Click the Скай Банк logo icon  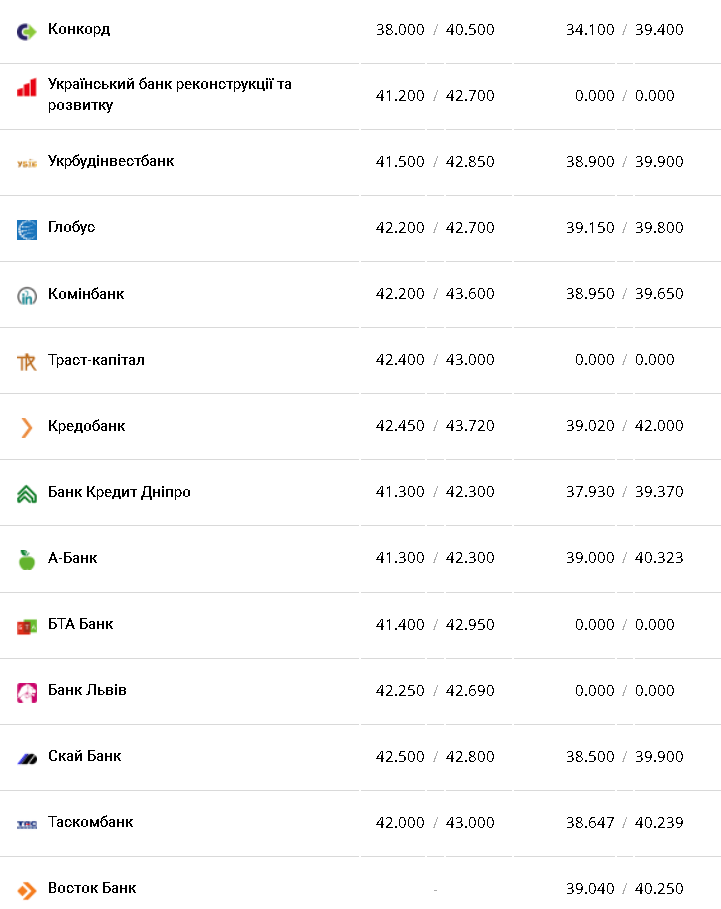(x=27, y=758)
